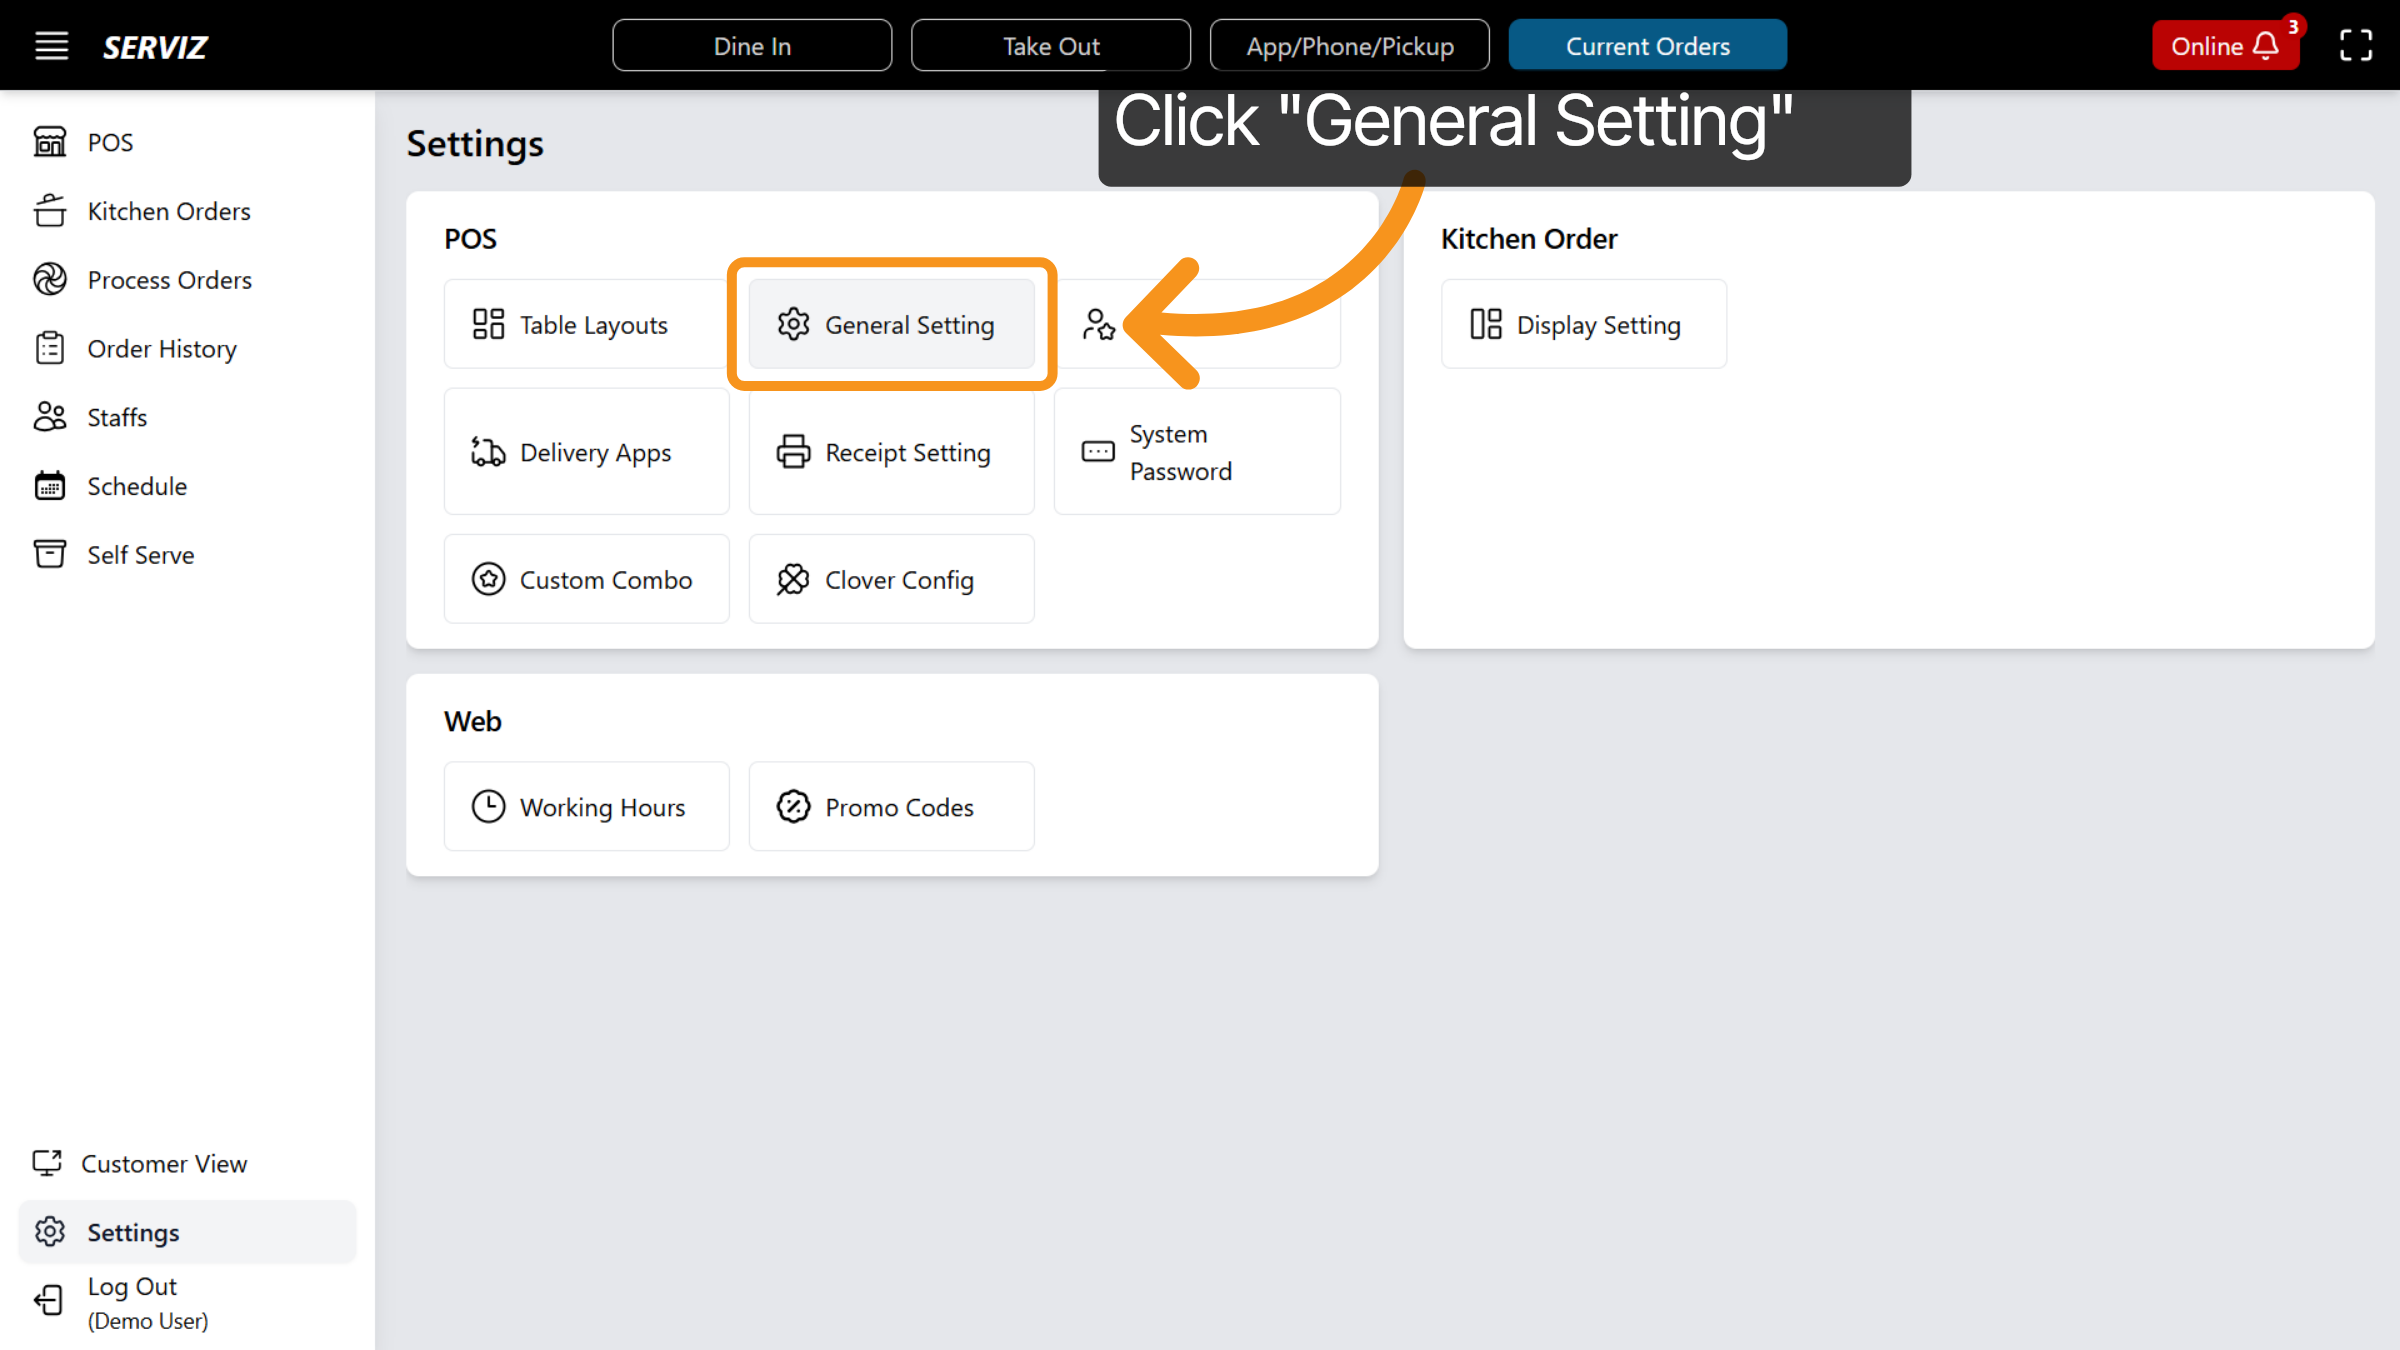This screenshot has height=1350, width=2400.
Task: Open the notifications bell with badge 3
Action: coord(2266,45)
